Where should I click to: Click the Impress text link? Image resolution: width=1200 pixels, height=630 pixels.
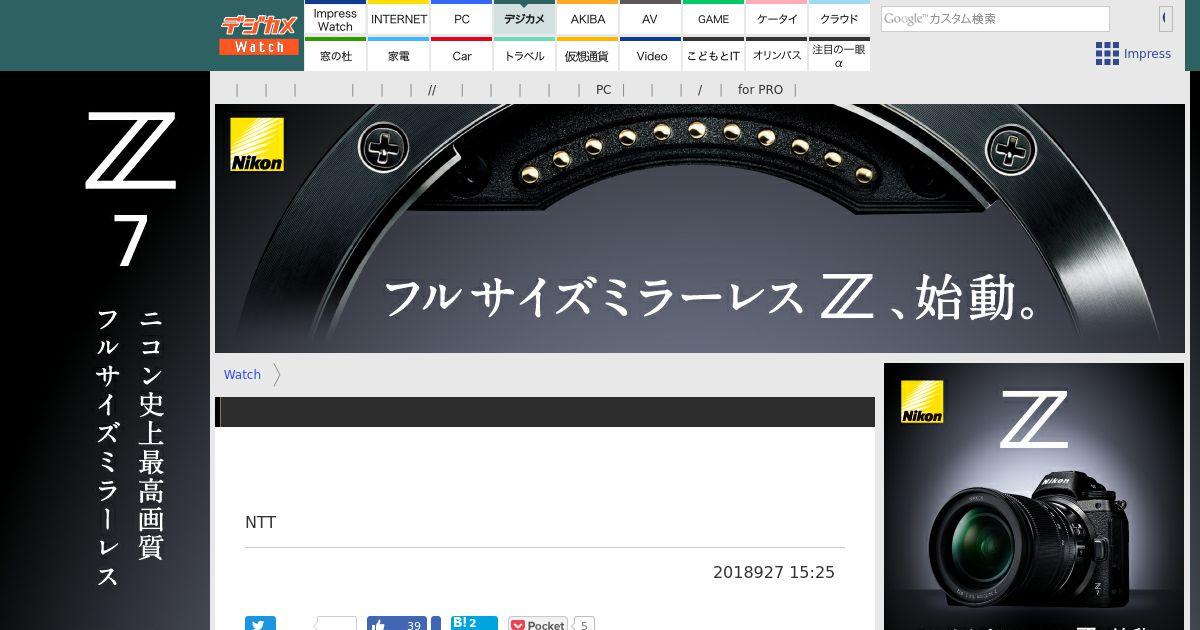[1147, 54]
